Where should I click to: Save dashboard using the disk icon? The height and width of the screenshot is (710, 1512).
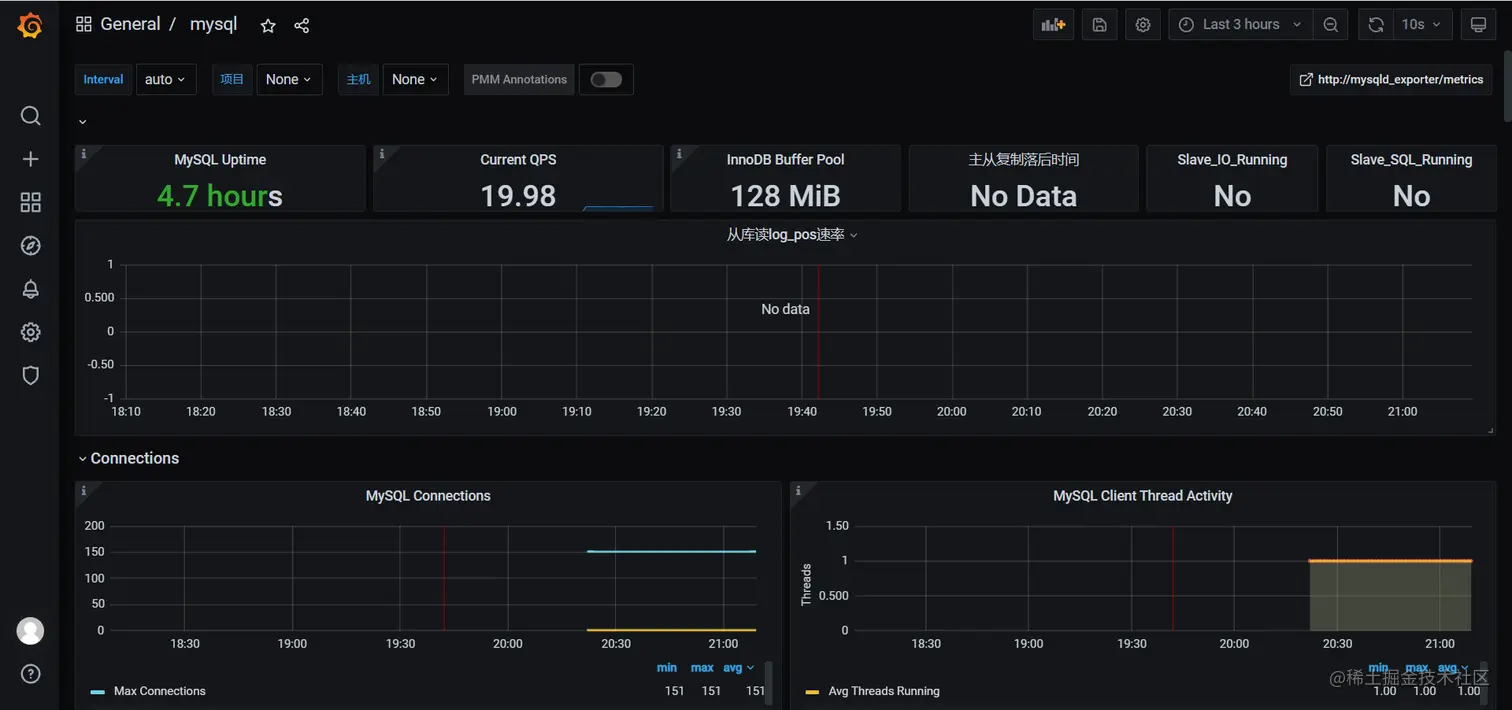click(x=1099, y=25)
